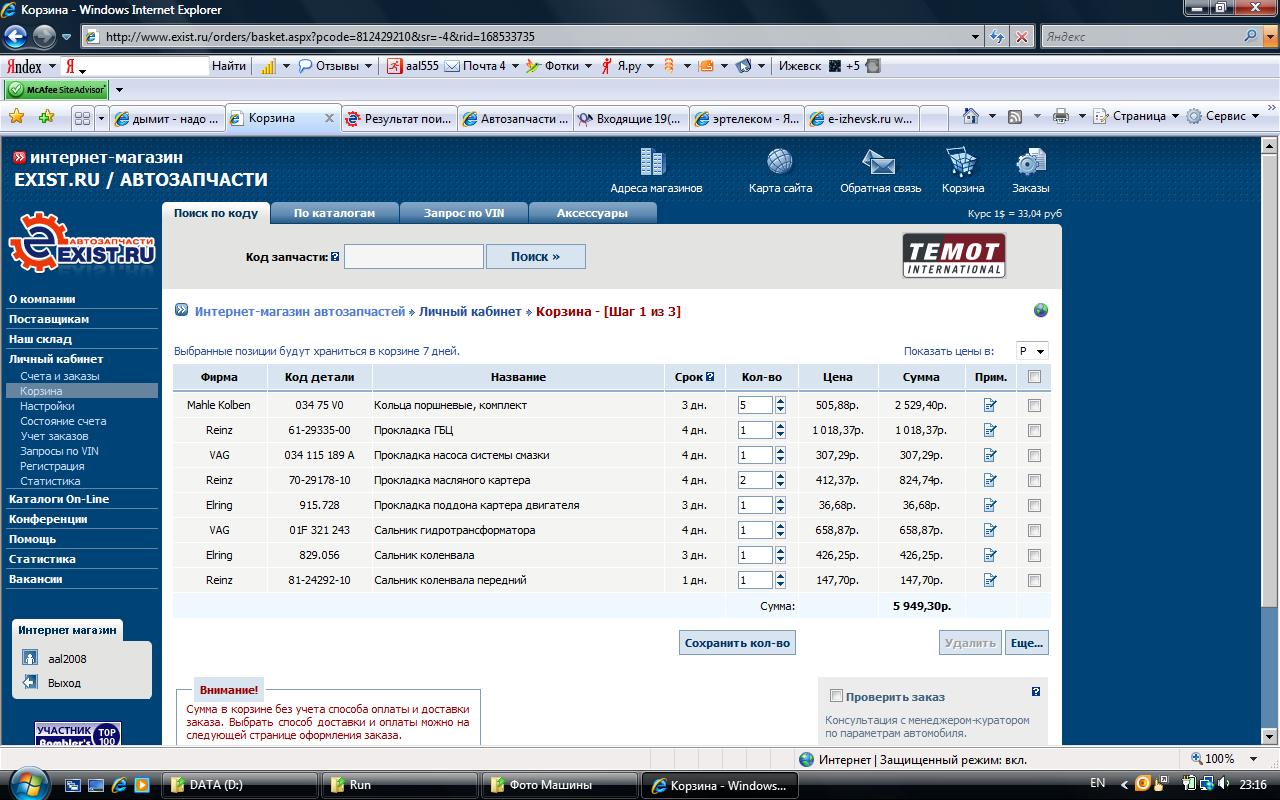Switch to Результат поиска browser tab
Viewport: 1280px width, 800px height.
[x=399, y=118]
